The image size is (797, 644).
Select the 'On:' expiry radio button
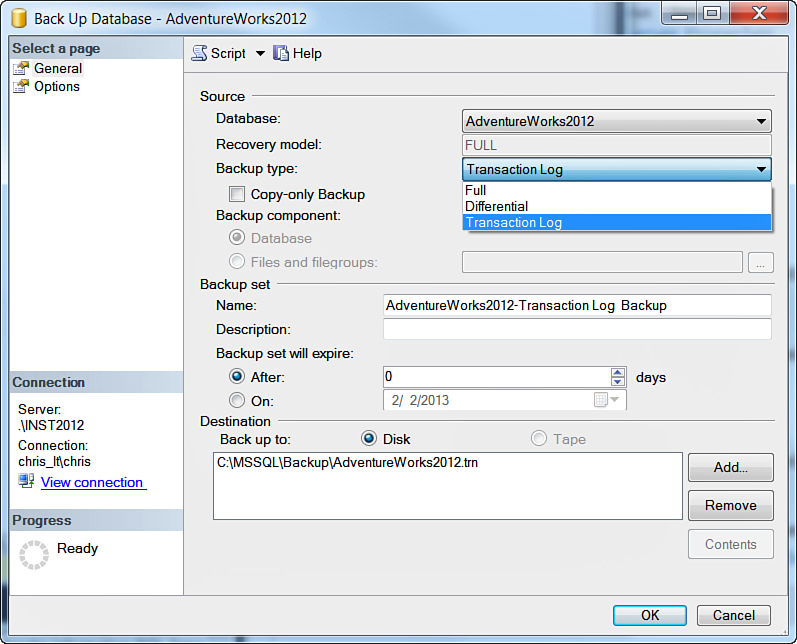pos(237,400)
